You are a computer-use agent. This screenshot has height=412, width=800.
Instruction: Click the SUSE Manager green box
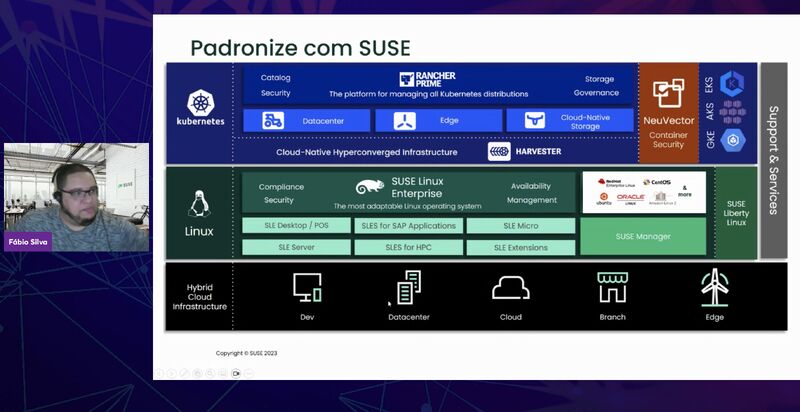[643, 237]
